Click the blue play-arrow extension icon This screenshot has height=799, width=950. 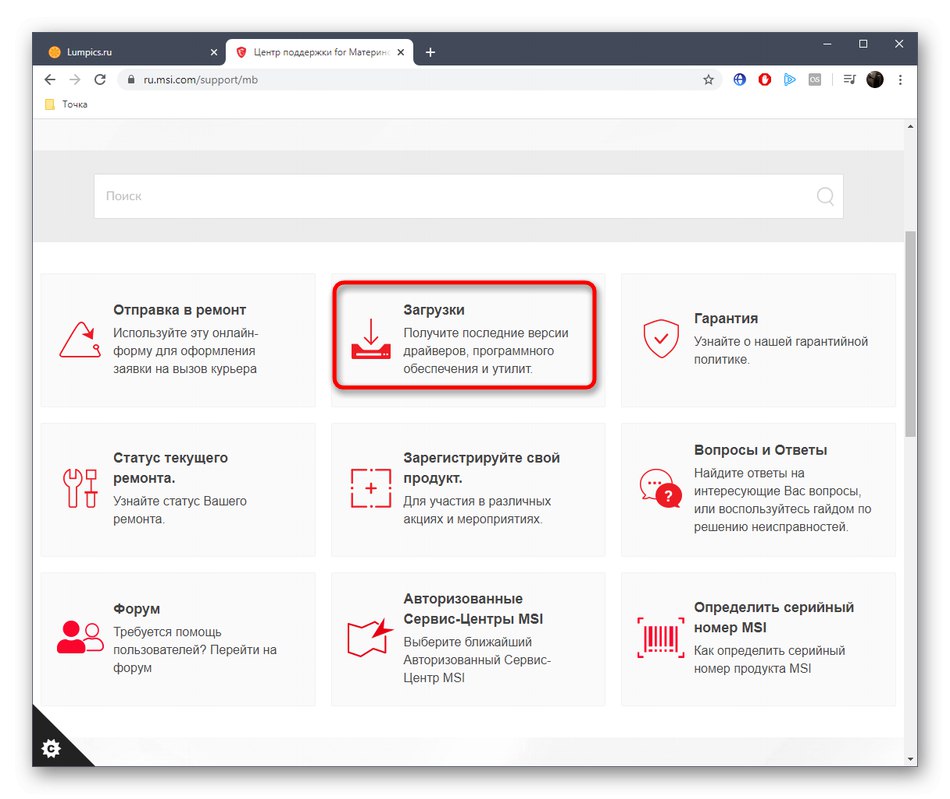click(x=789, y=79)
